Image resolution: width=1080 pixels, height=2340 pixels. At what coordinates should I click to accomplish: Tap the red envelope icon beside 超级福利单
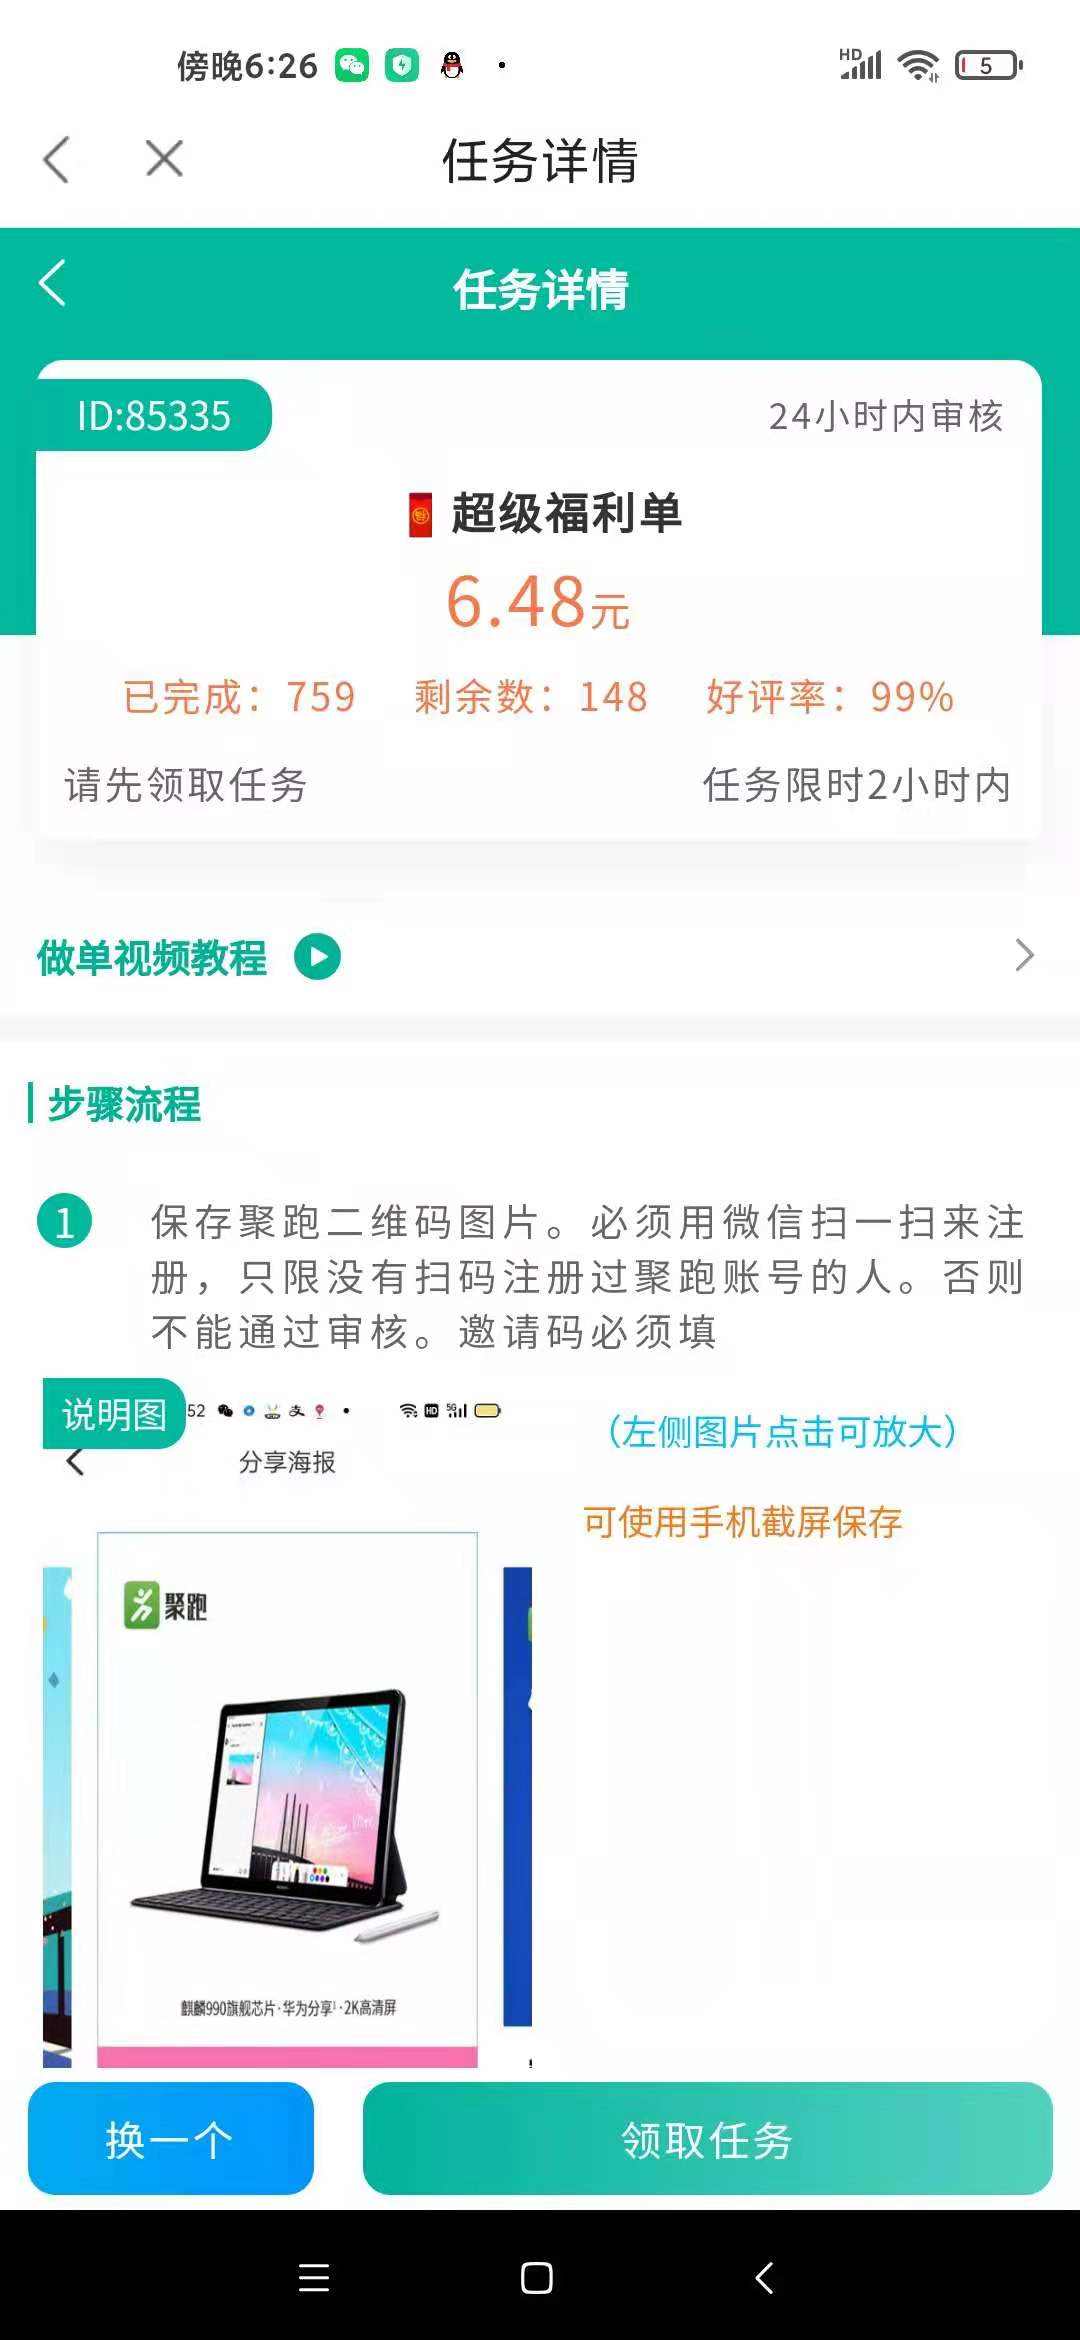[x=421, y=515]
